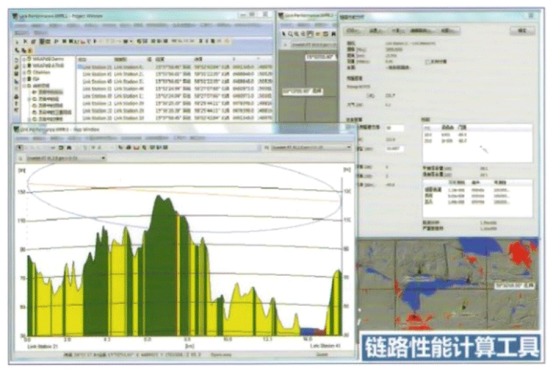This screenshot has height=370, width=554.
Task: Click the 确定 confirm button in the dialog
Action: 522,31
